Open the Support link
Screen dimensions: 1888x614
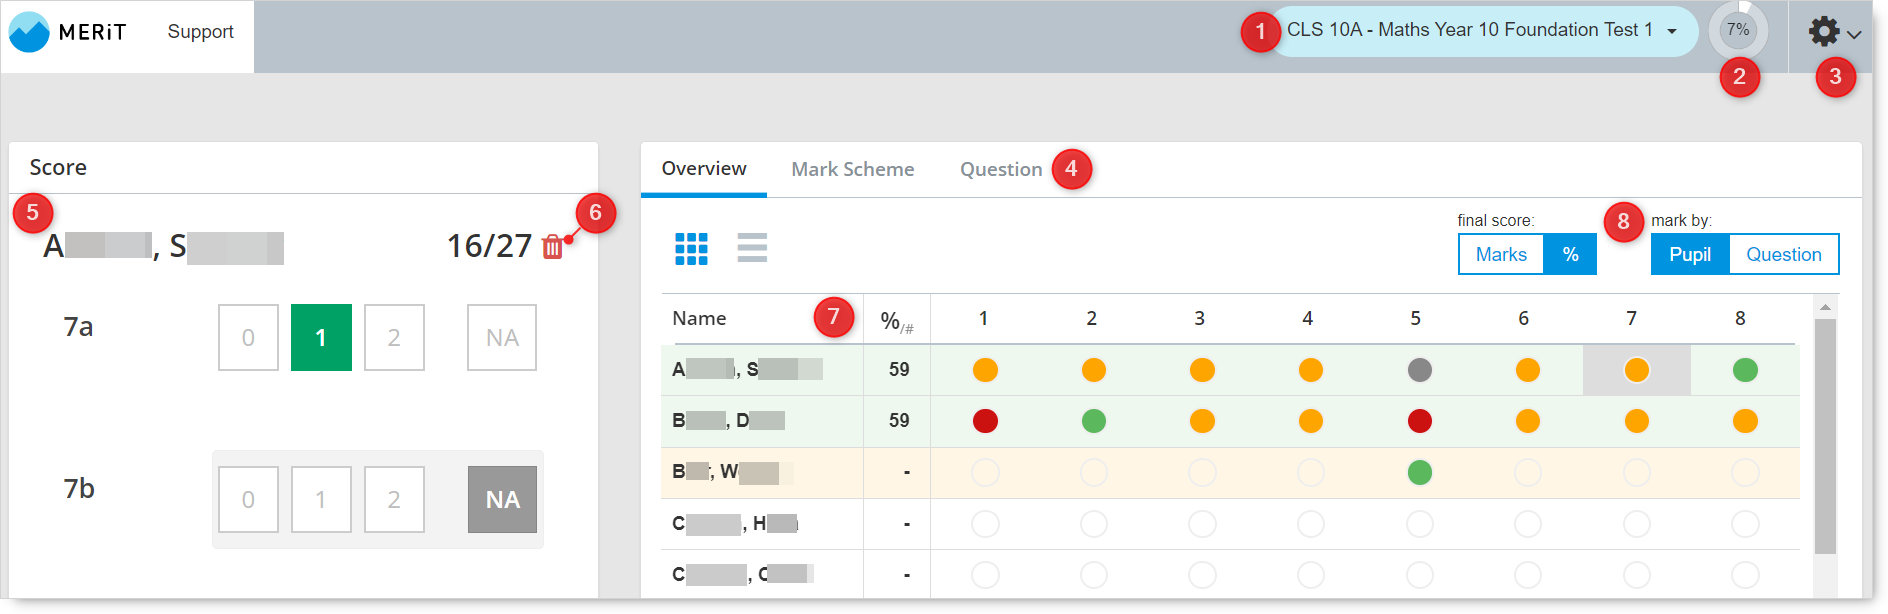200,32
